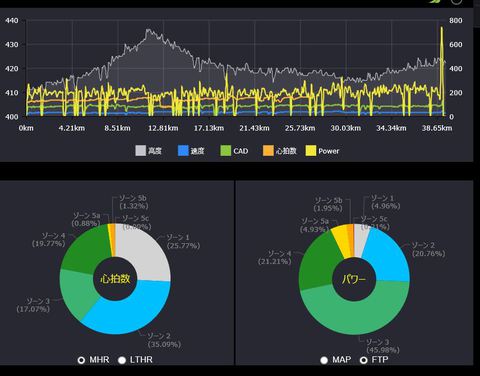The height and width of the screenshot is (376, 480).
Task: Toggle the 速度 speed legend swatch
Action: pyautogui.click(x=183, y=151)
